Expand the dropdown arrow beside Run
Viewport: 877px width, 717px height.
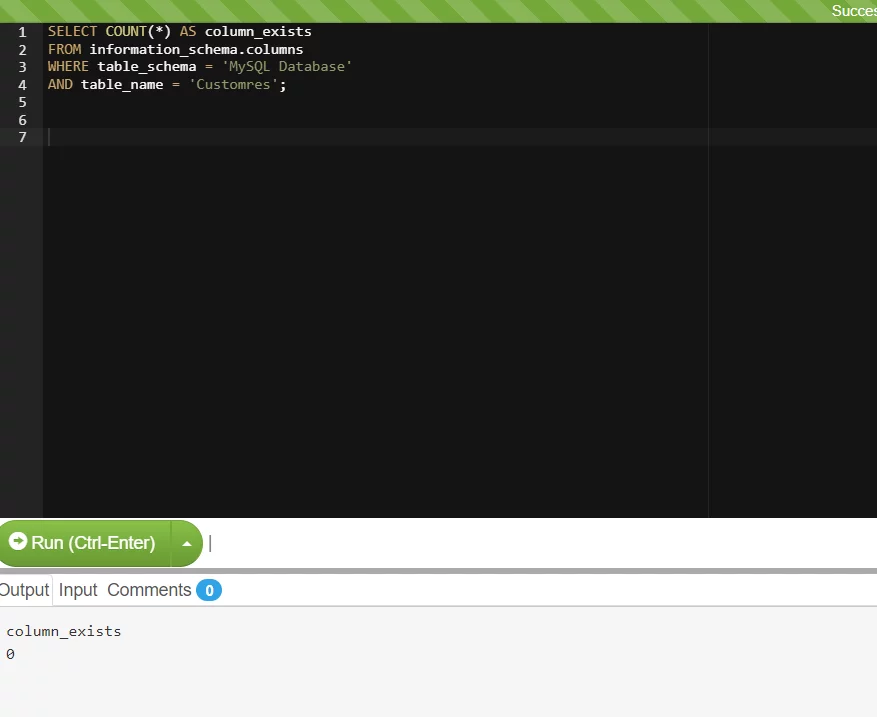[x=186, y=544]
